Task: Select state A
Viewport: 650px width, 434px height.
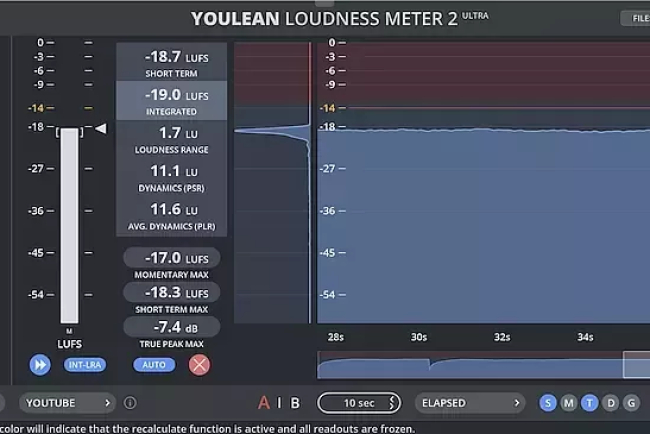Action: click(264, 402)
